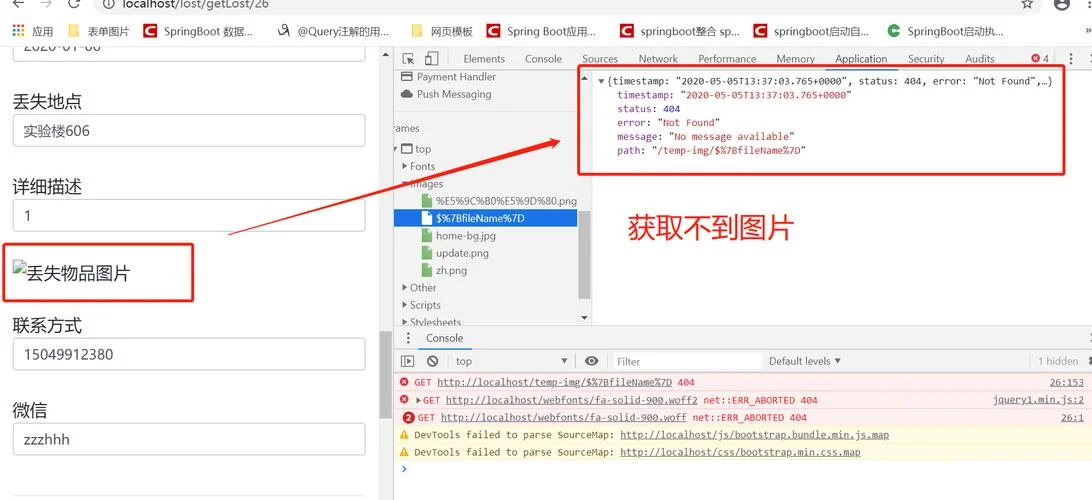Expand the Fonts folder
This screenshot has height=500, width=1092.
[x=405, y=166]
